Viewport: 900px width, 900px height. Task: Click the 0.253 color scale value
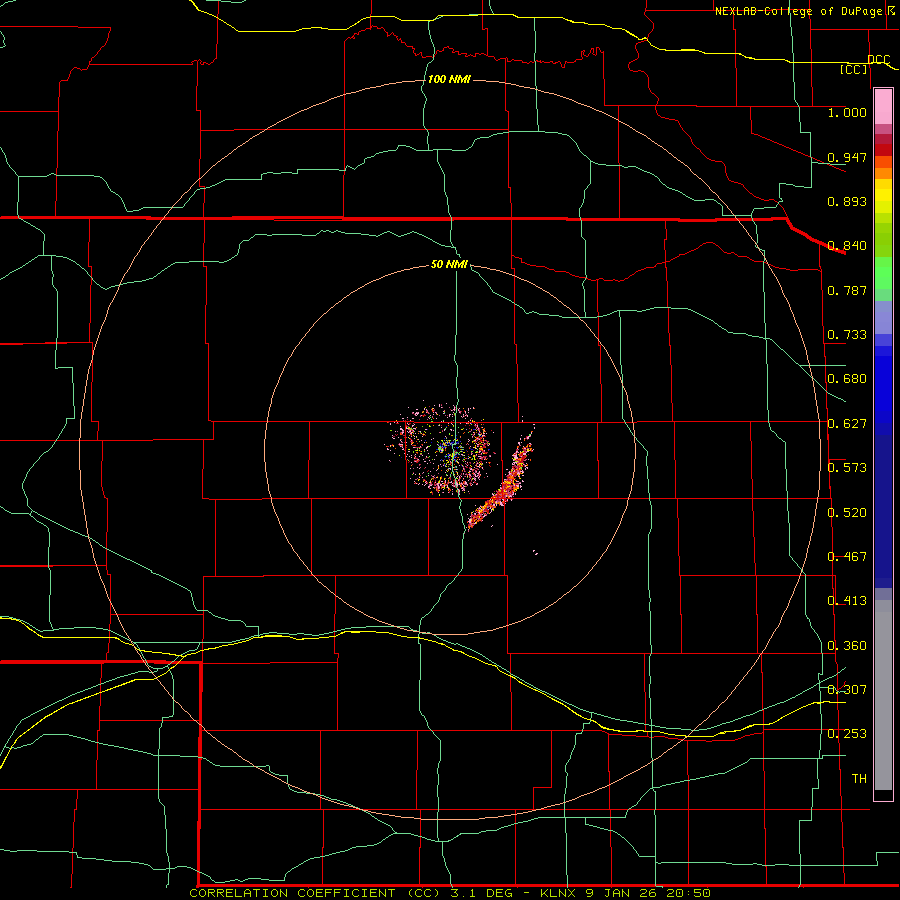(847, 734)
